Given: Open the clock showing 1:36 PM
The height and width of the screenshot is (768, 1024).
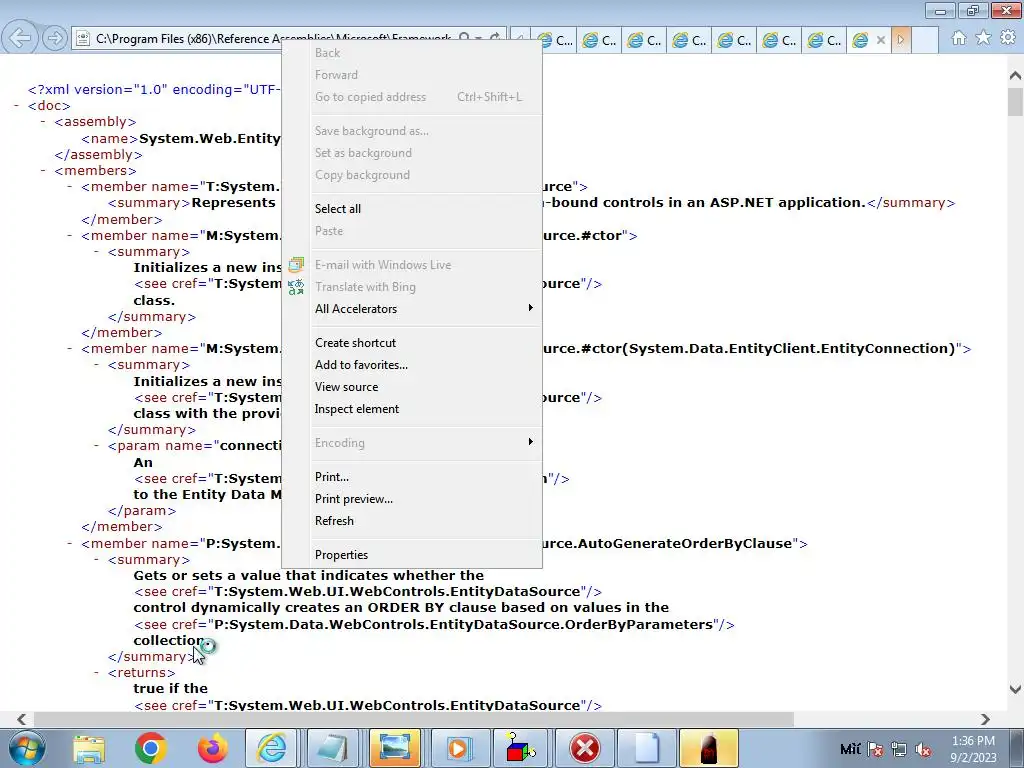Looking at the screenshot, I should click(x=973, y=749).
